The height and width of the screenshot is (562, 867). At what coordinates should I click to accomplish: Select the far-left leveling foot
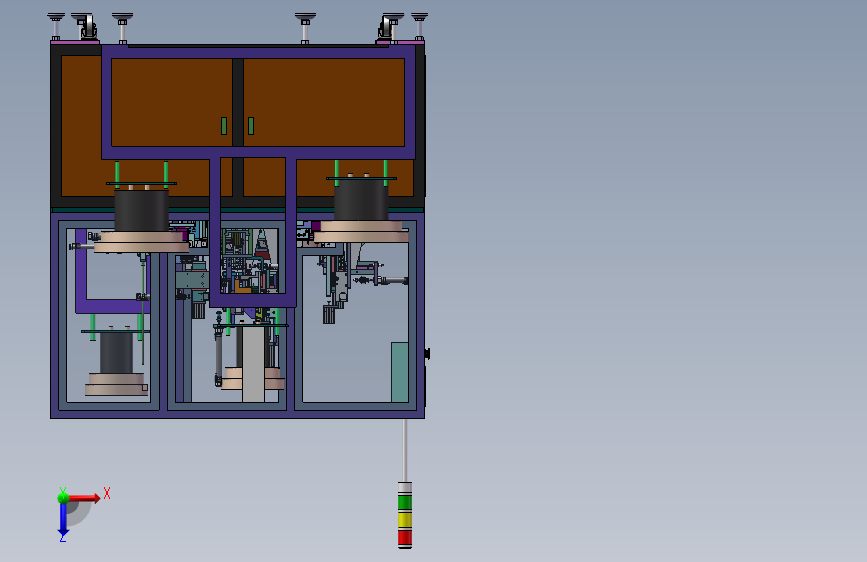[x=56, y=25]
